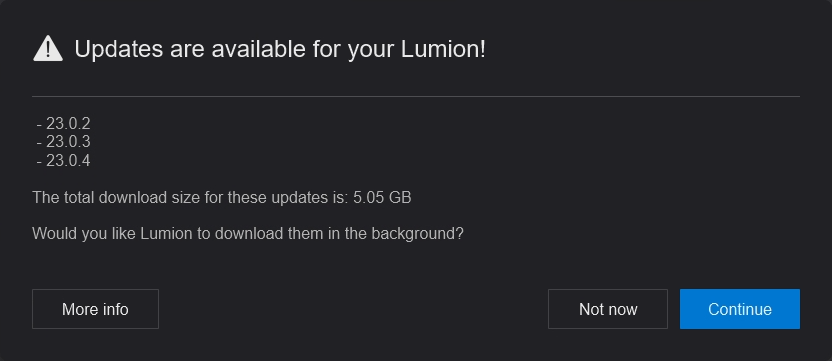Click the 5.05 GB size value
Screen dimensions: 832x361
coord(382,197)
